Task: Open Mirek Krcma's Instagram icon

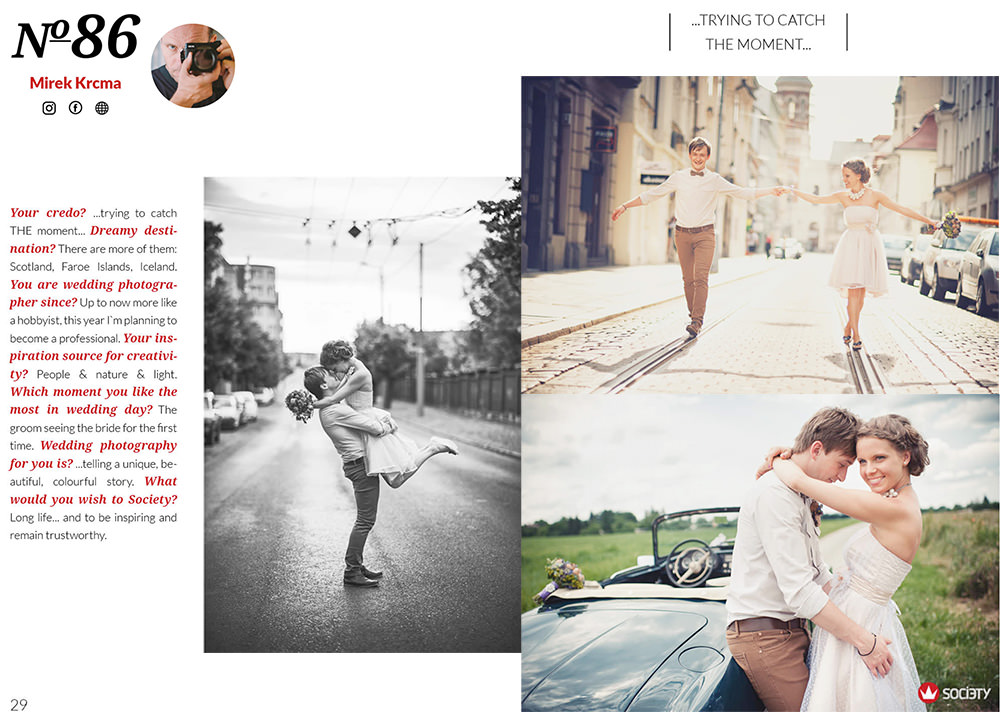Action: pos(49,108)
